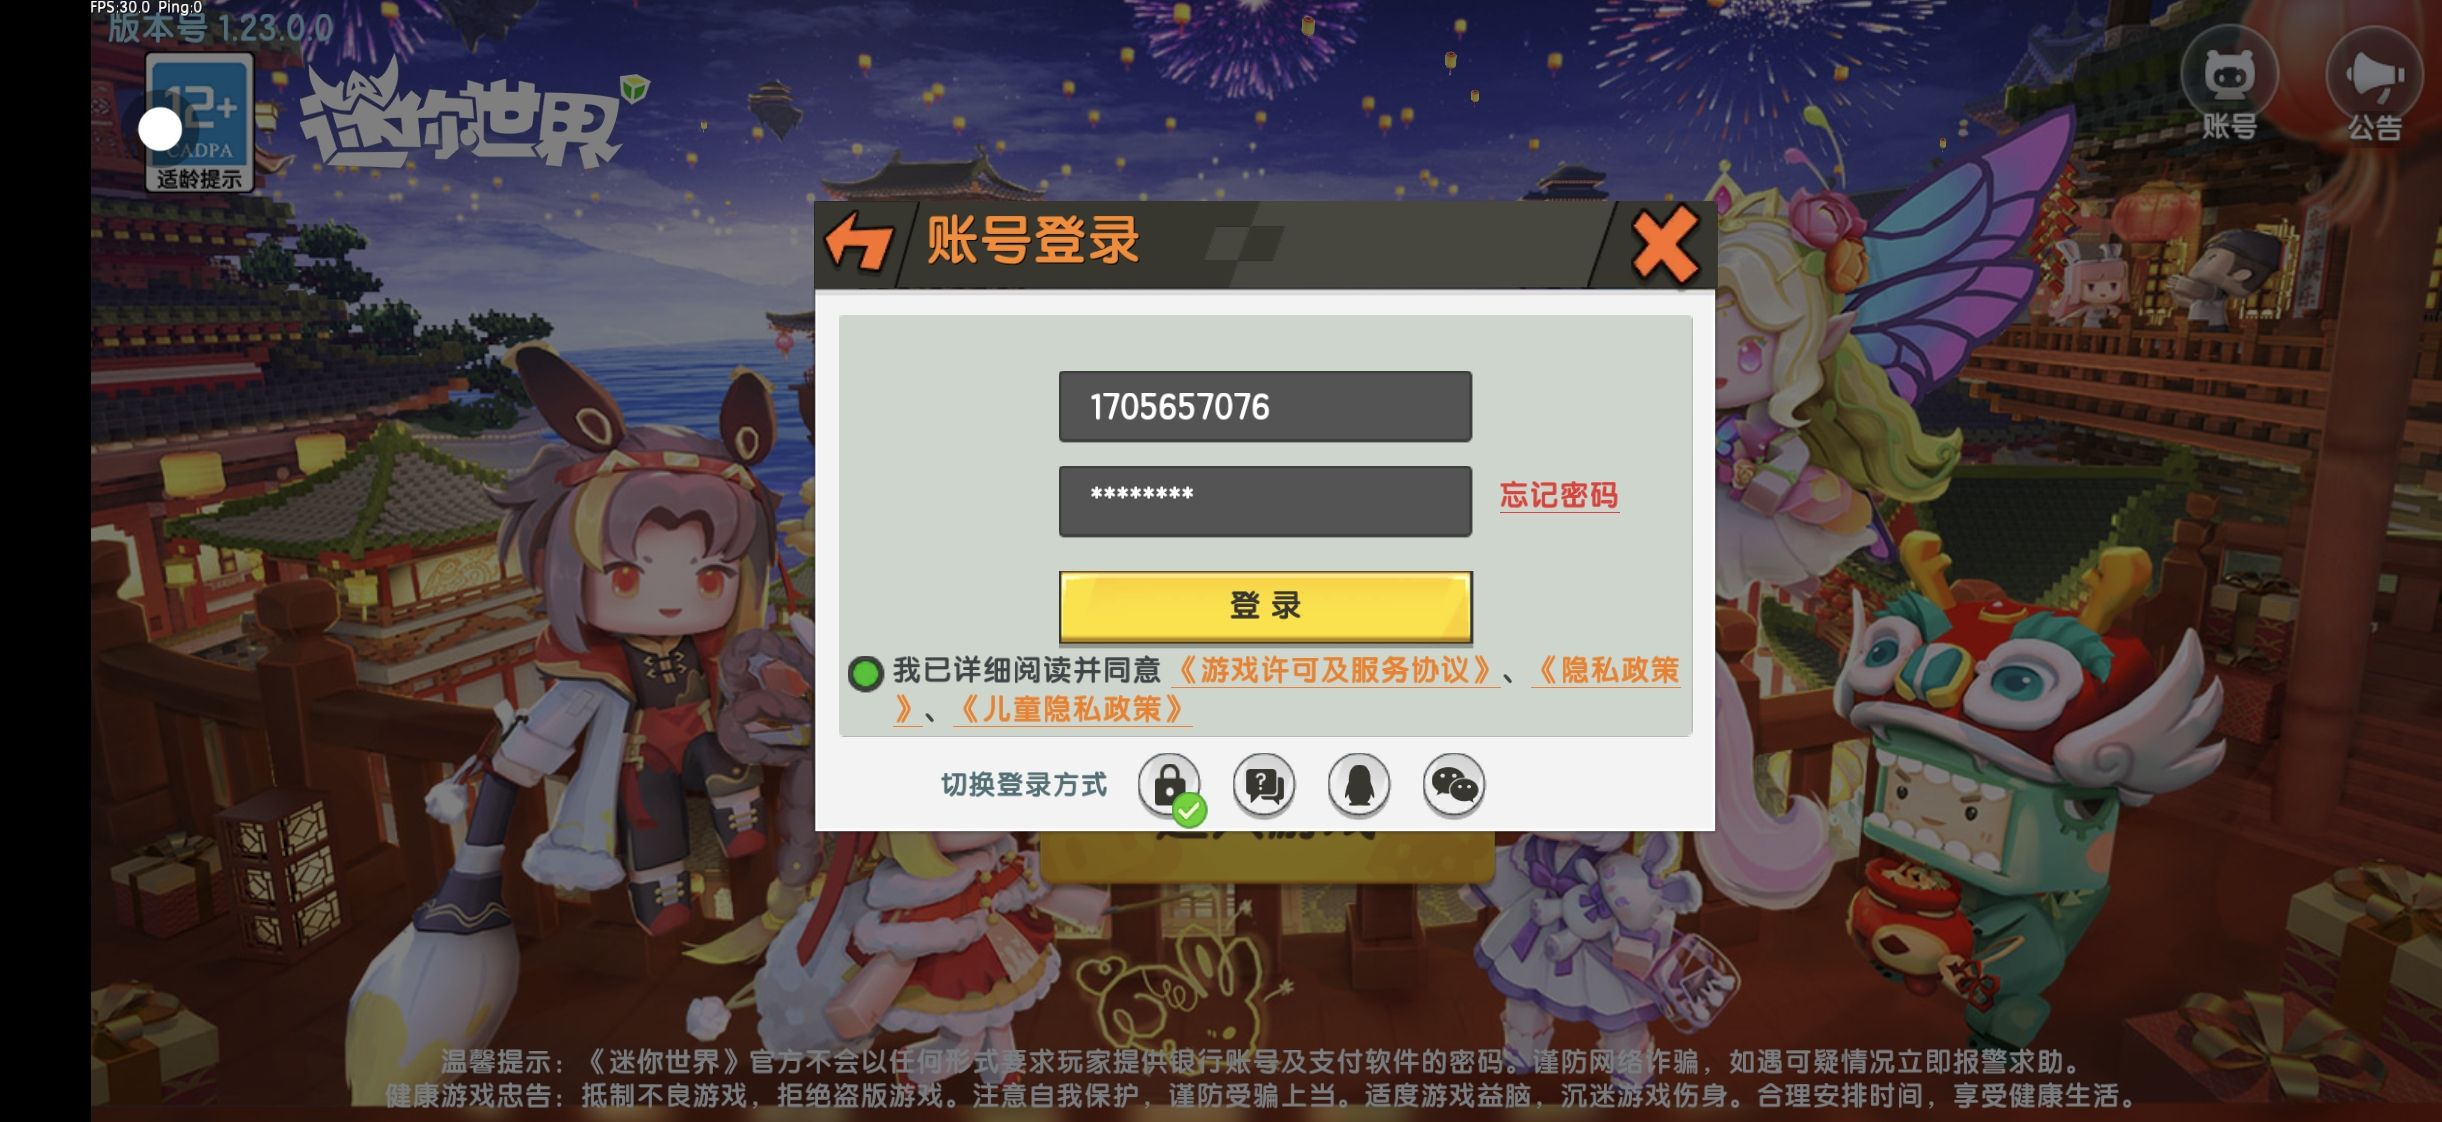Focus the masked password field
Image resolution: width=2442 pixels, height=1122 pixels.
[1265, 501]
